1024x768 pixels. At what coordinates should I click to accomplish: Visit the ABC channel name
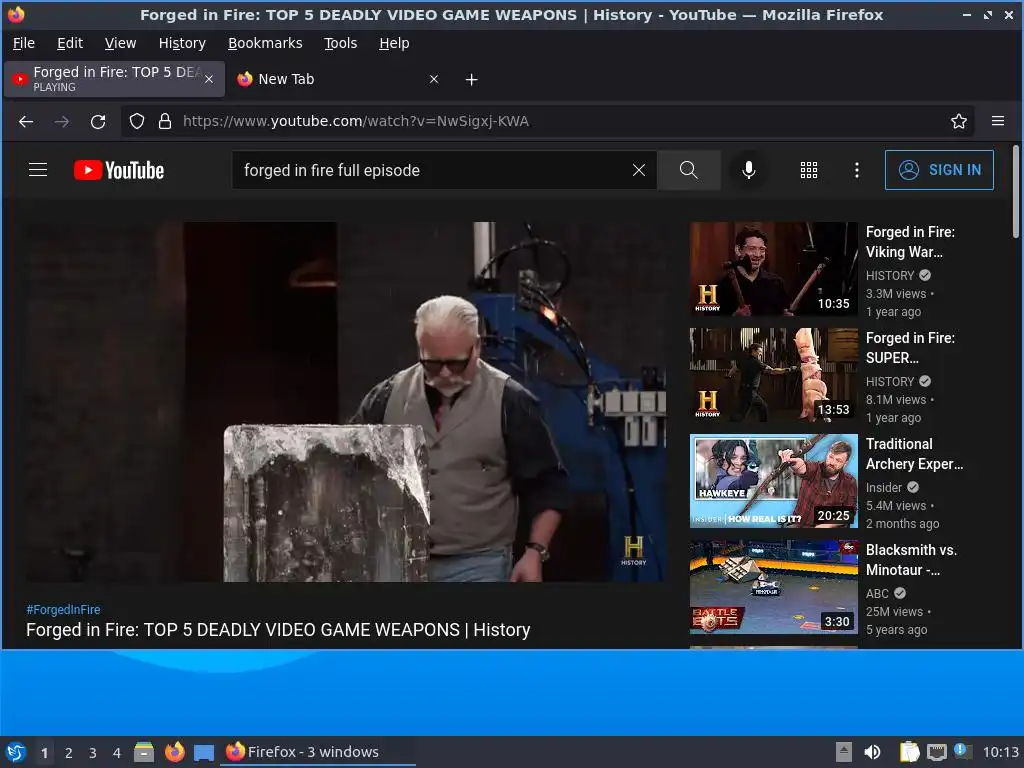click(877, 594)
